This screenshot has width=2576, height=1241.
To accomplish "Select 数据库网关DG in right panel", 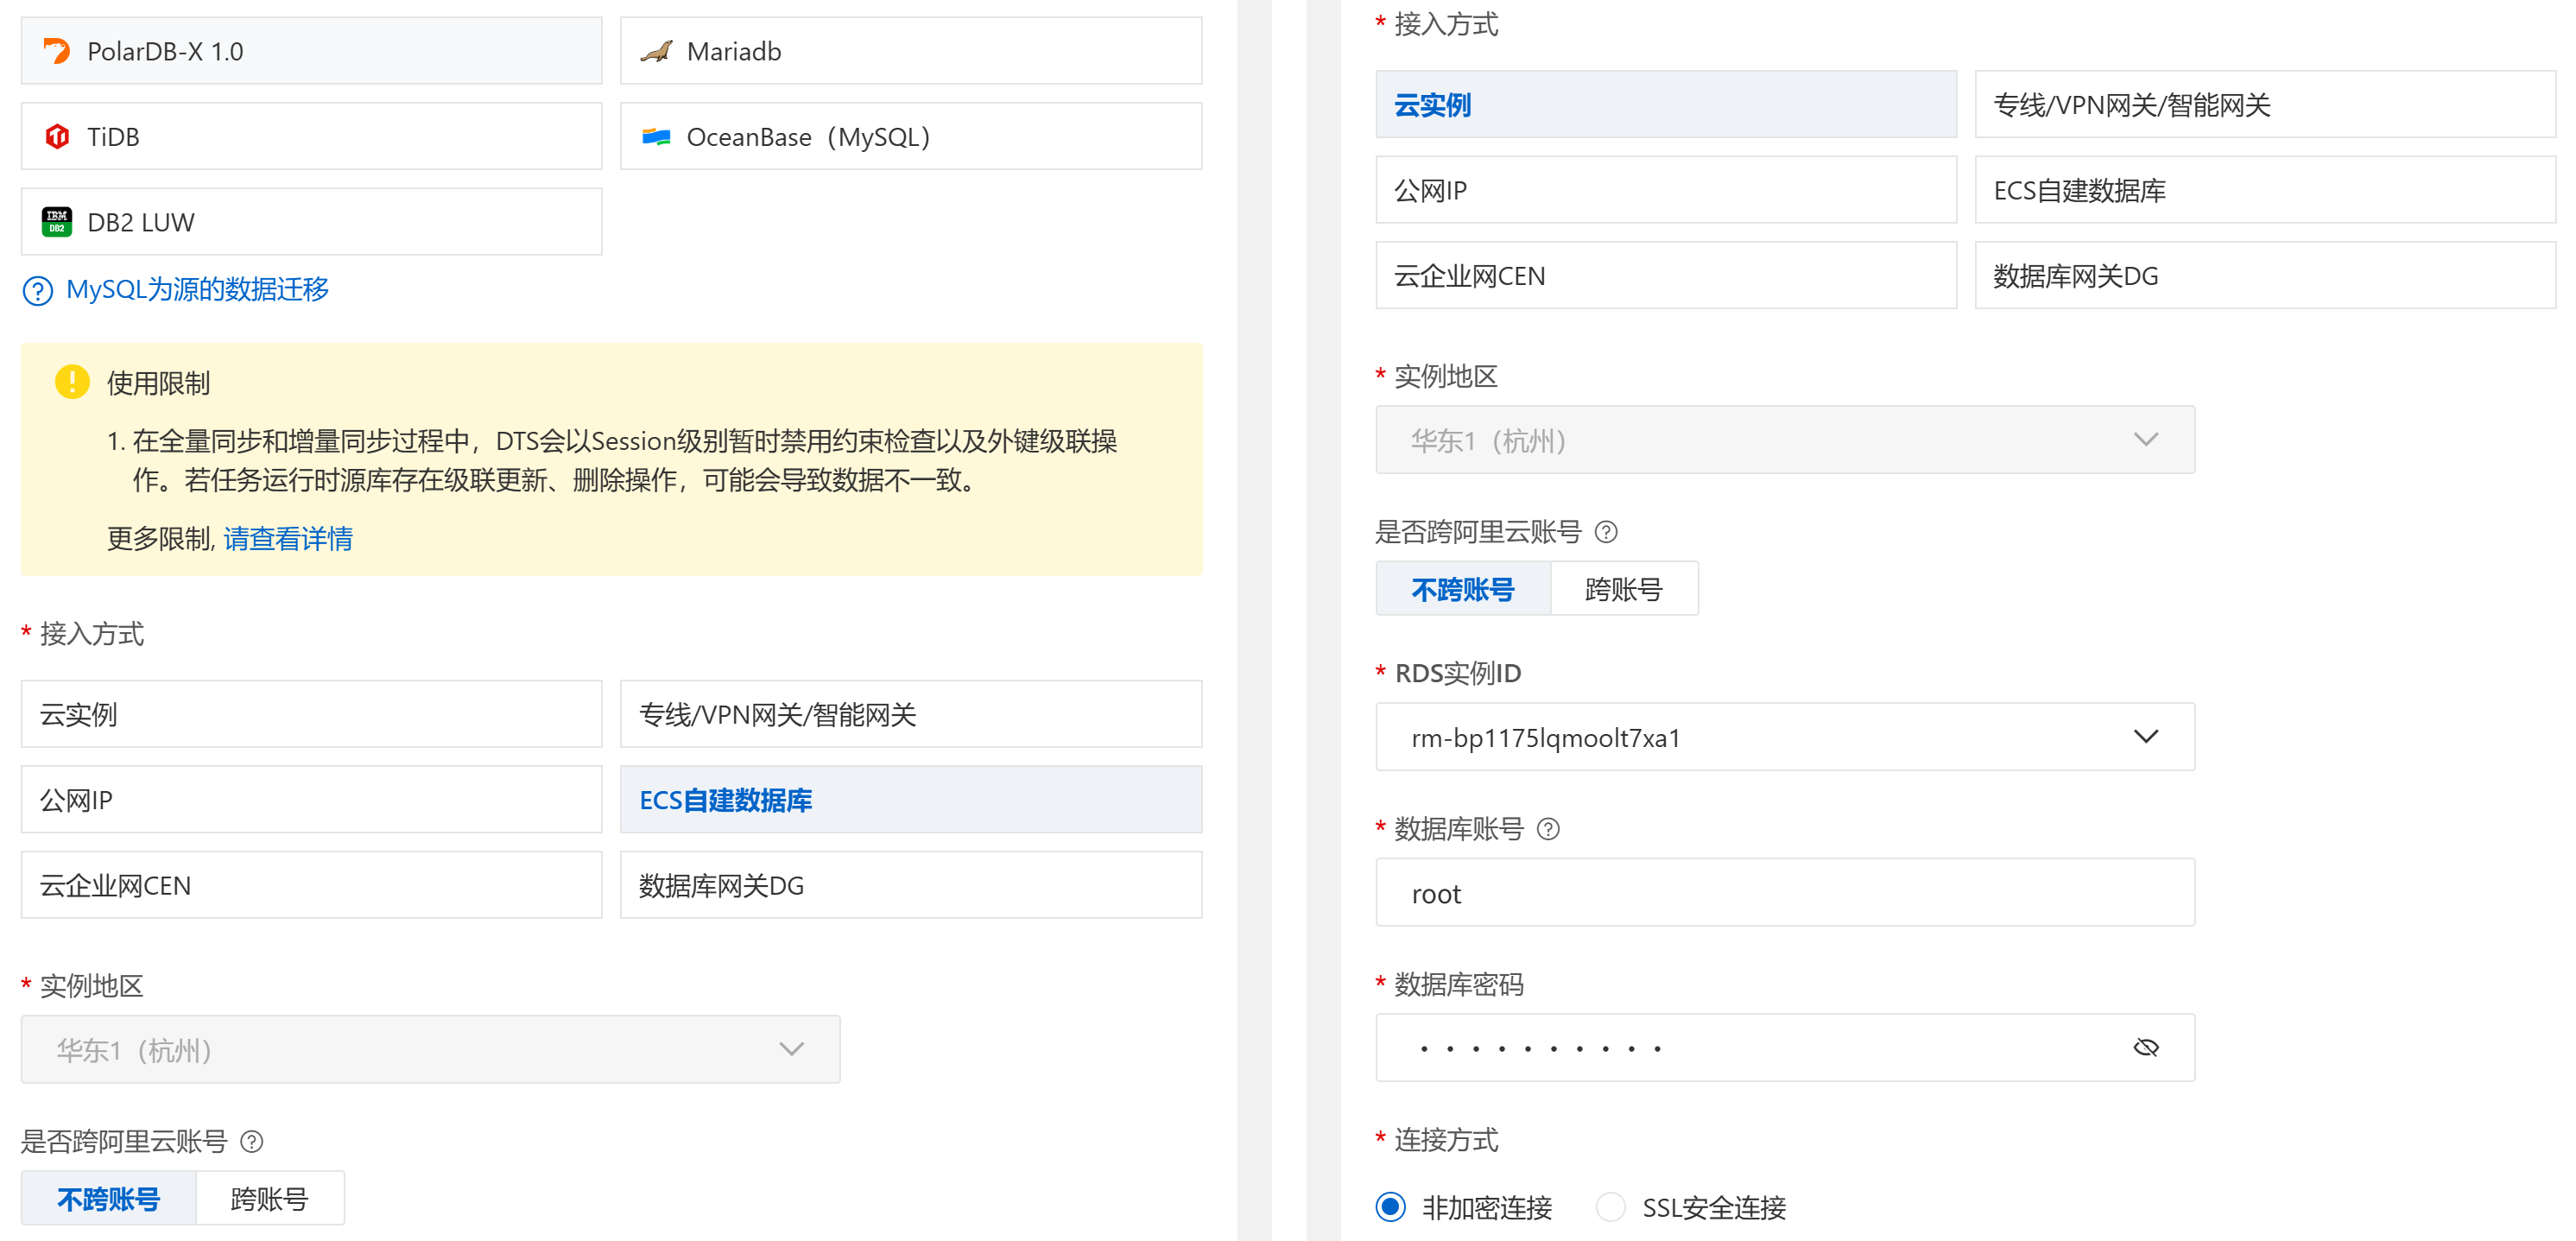I will pyautogui.click(x=2265, y=275).
